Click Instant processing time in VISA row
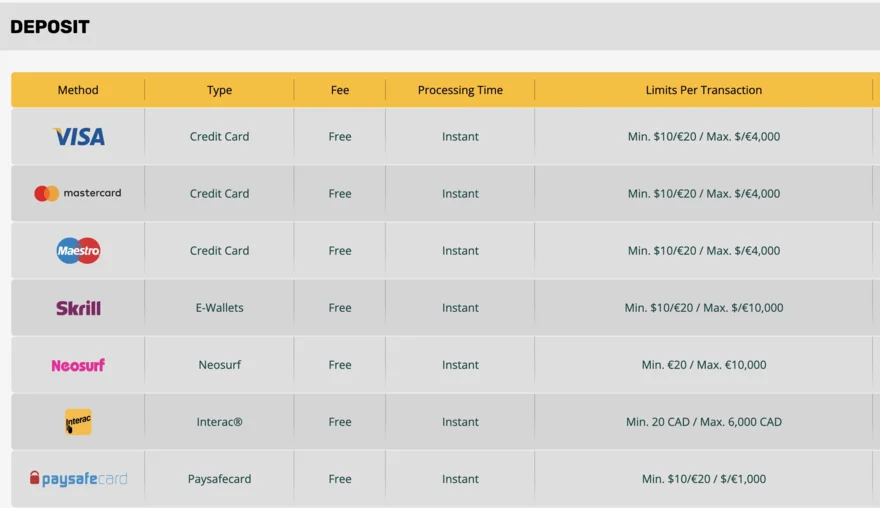This screenshot has width=880, height=508. 460,136
